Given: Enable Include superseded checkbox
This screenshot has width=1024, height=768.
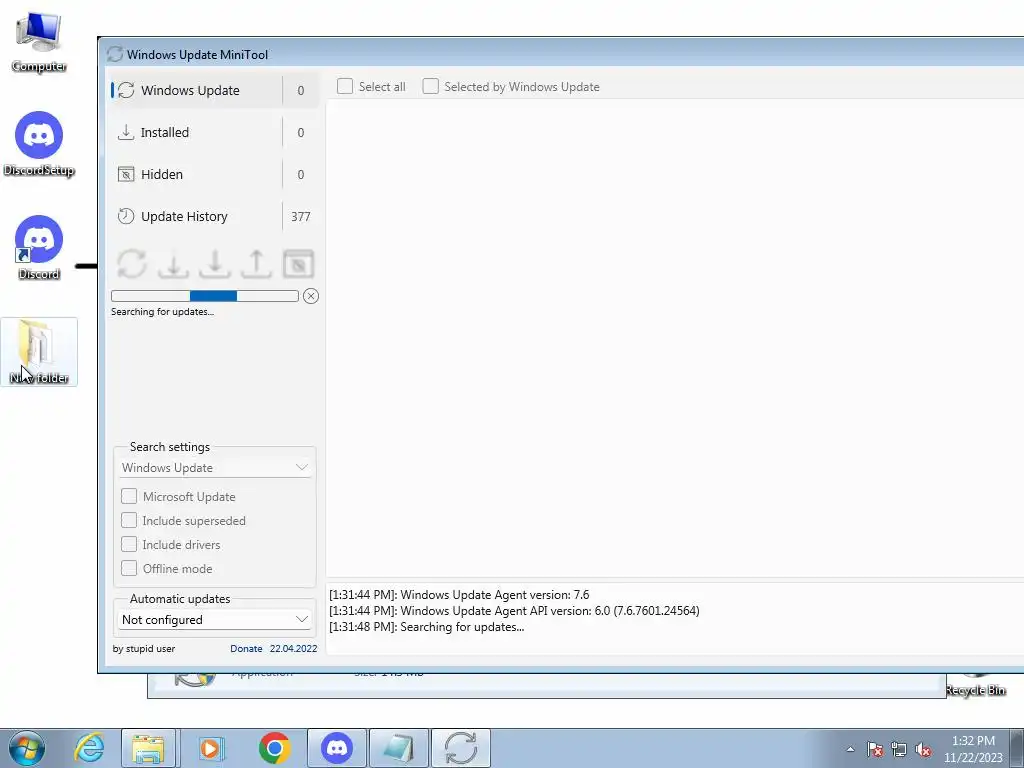Looking at the screenshot, I should 129,520.
